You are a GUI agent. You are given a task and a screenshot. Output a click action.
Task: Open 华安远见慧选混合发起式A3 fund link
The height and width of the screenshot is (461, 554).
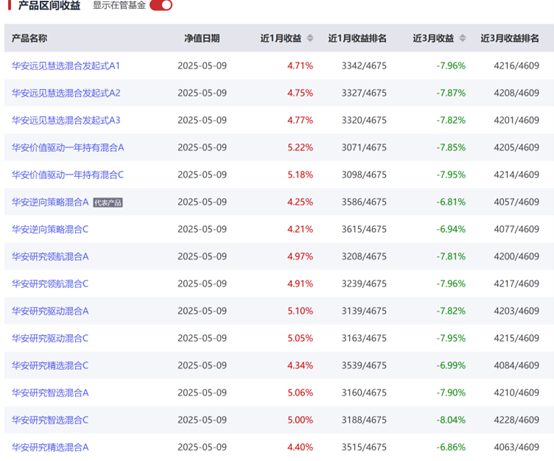pos(66,120)
